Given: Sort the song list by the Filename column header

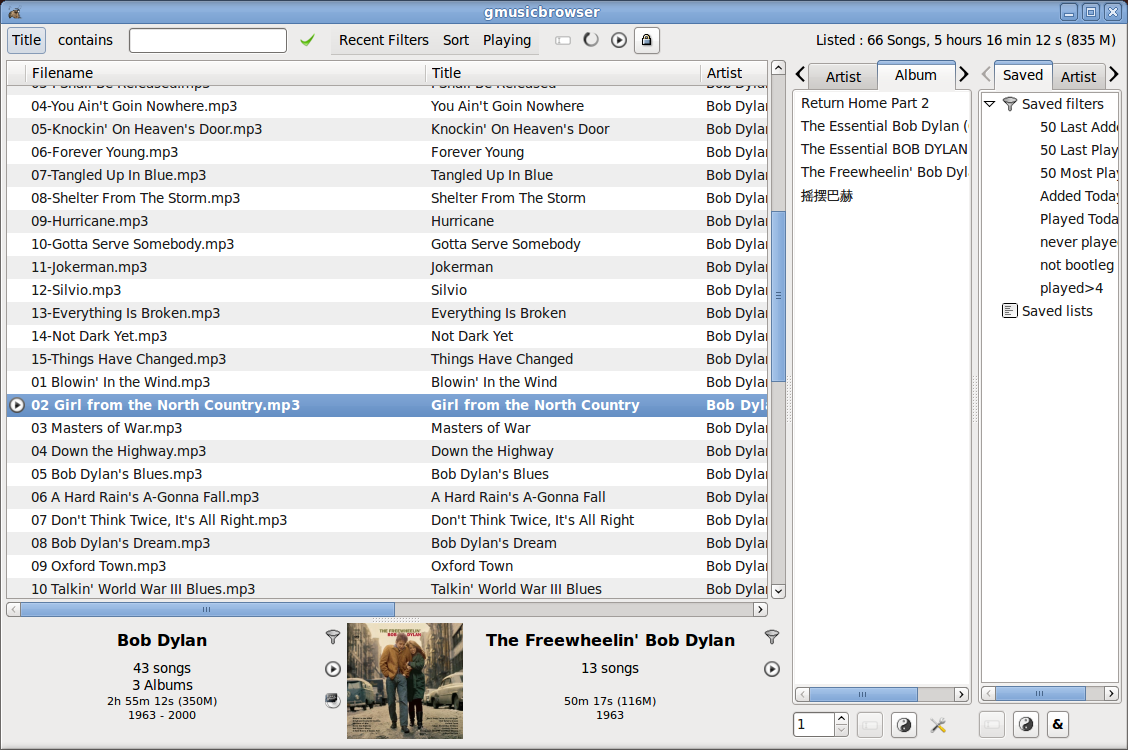Looking at the screenshot, I should (225, 73).
